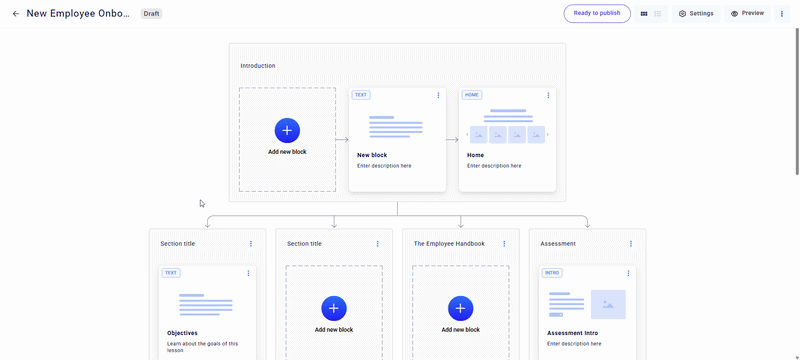Image resolution: width=800 pixels, height=360 pixels.
Task: Add new block in second Section title
Action: 334,308
